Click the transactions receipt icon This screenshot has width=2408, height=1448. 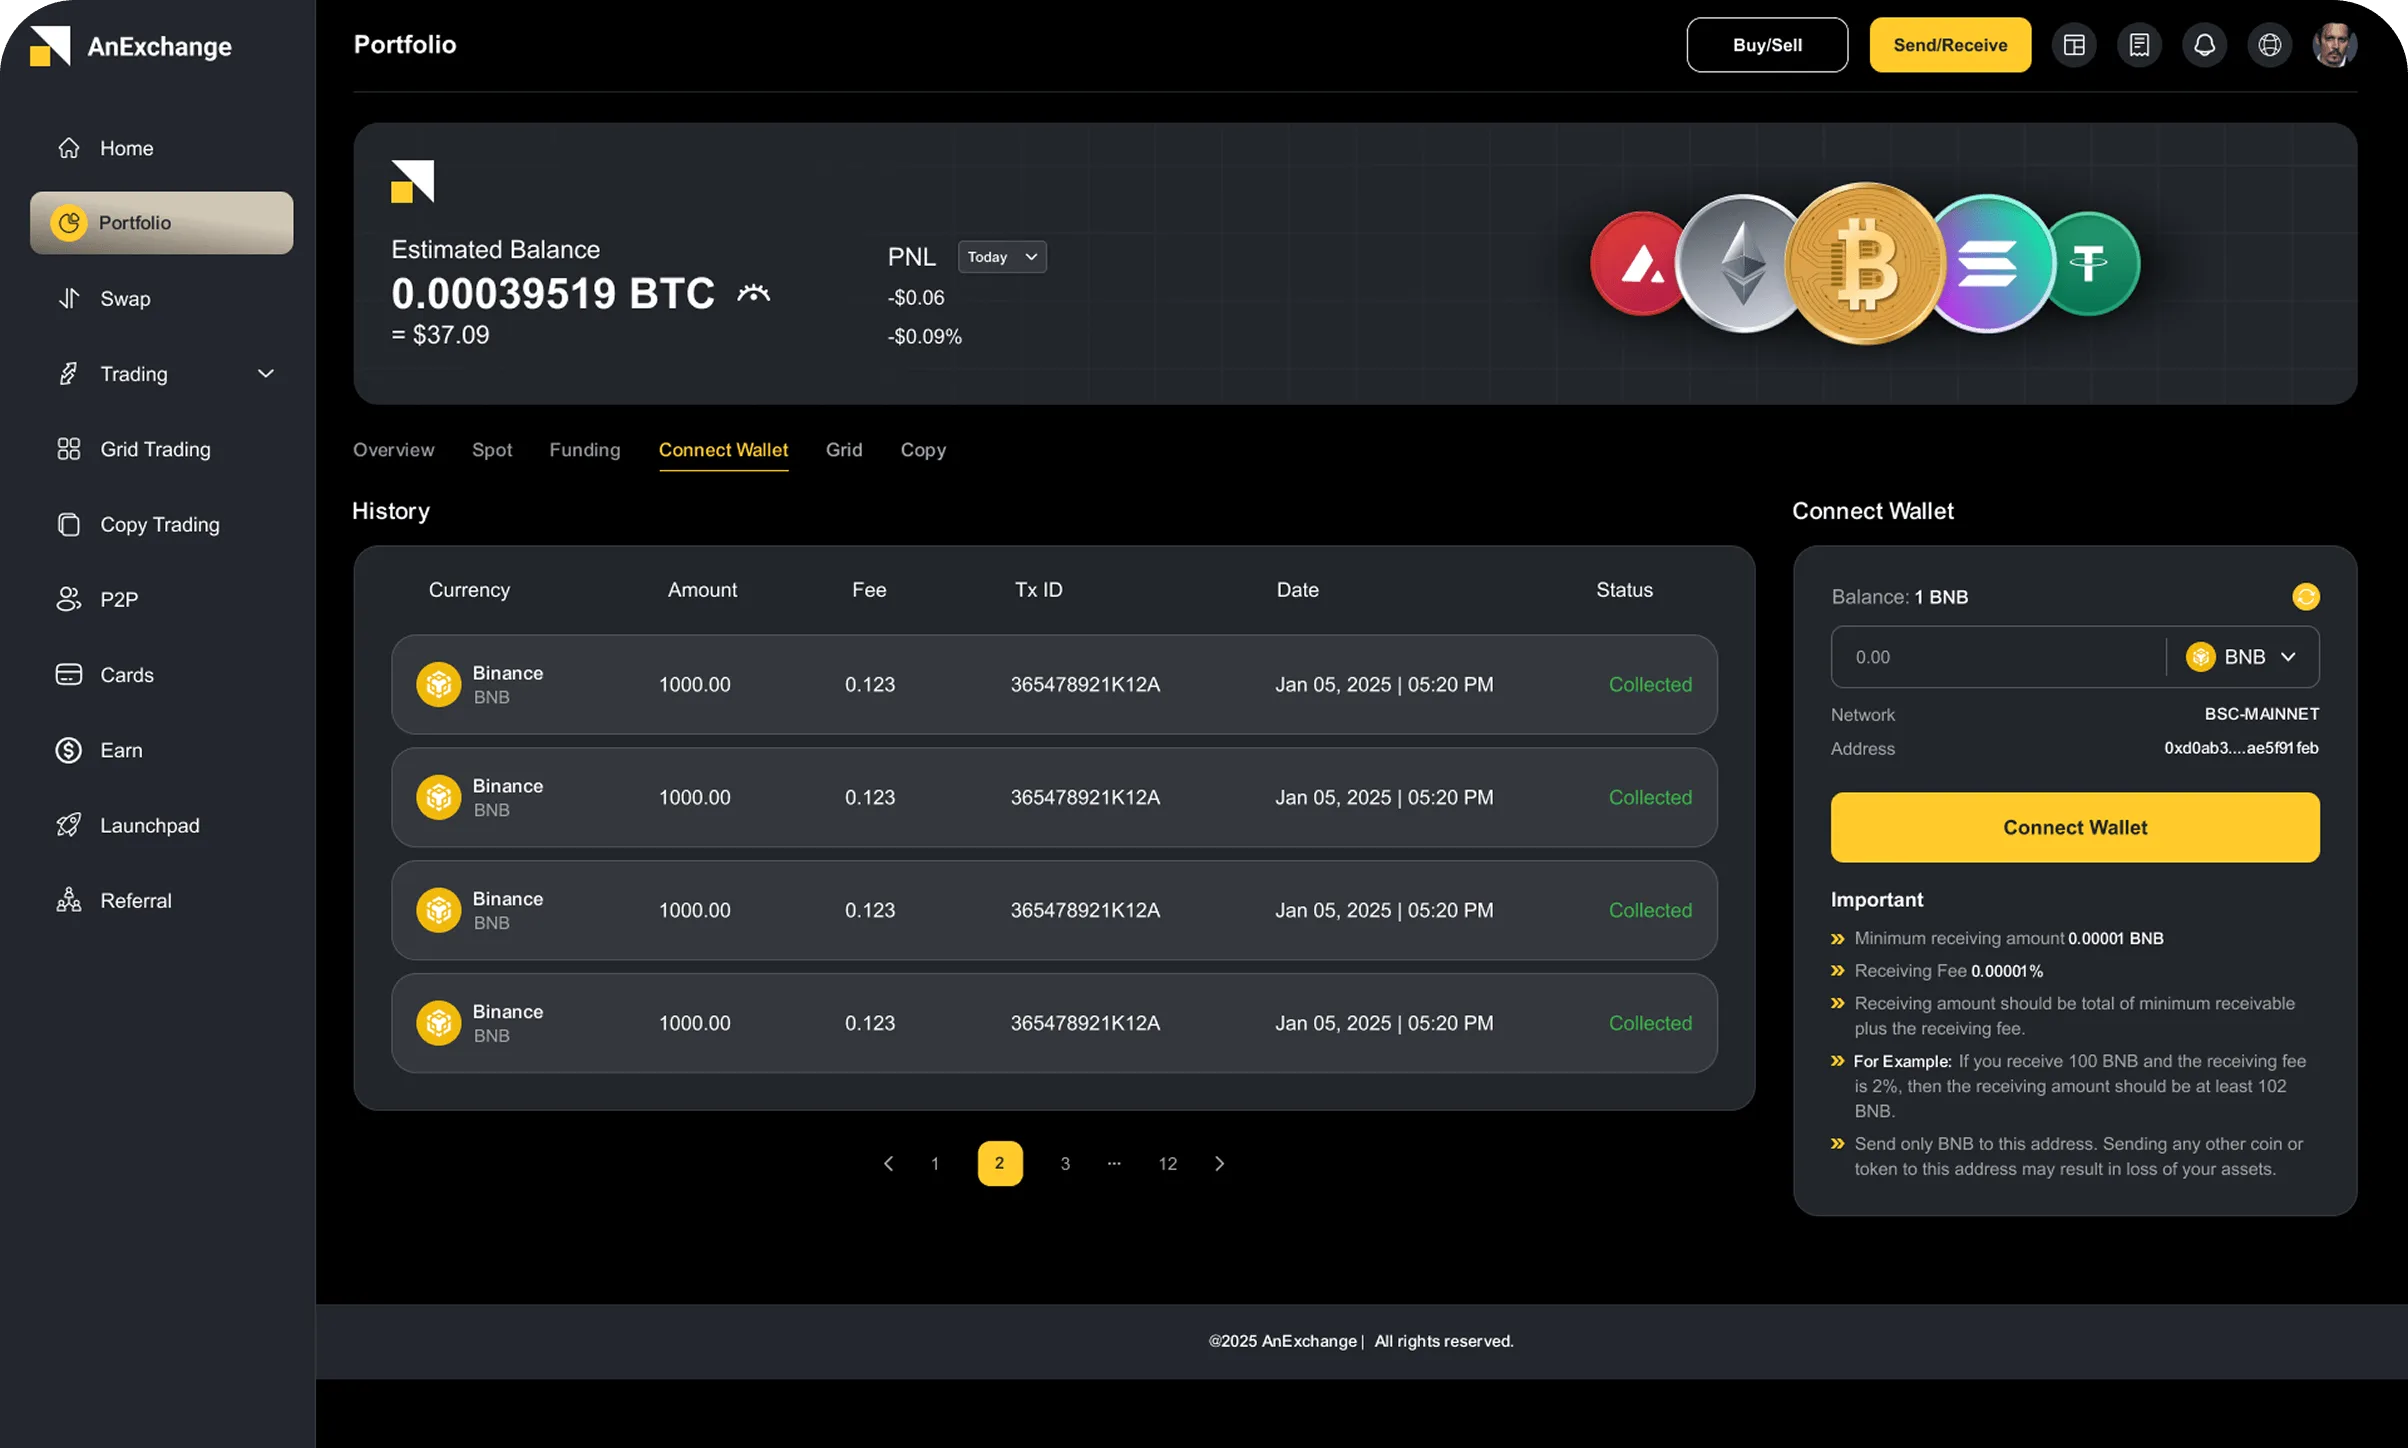click(x=2139, y=44)
